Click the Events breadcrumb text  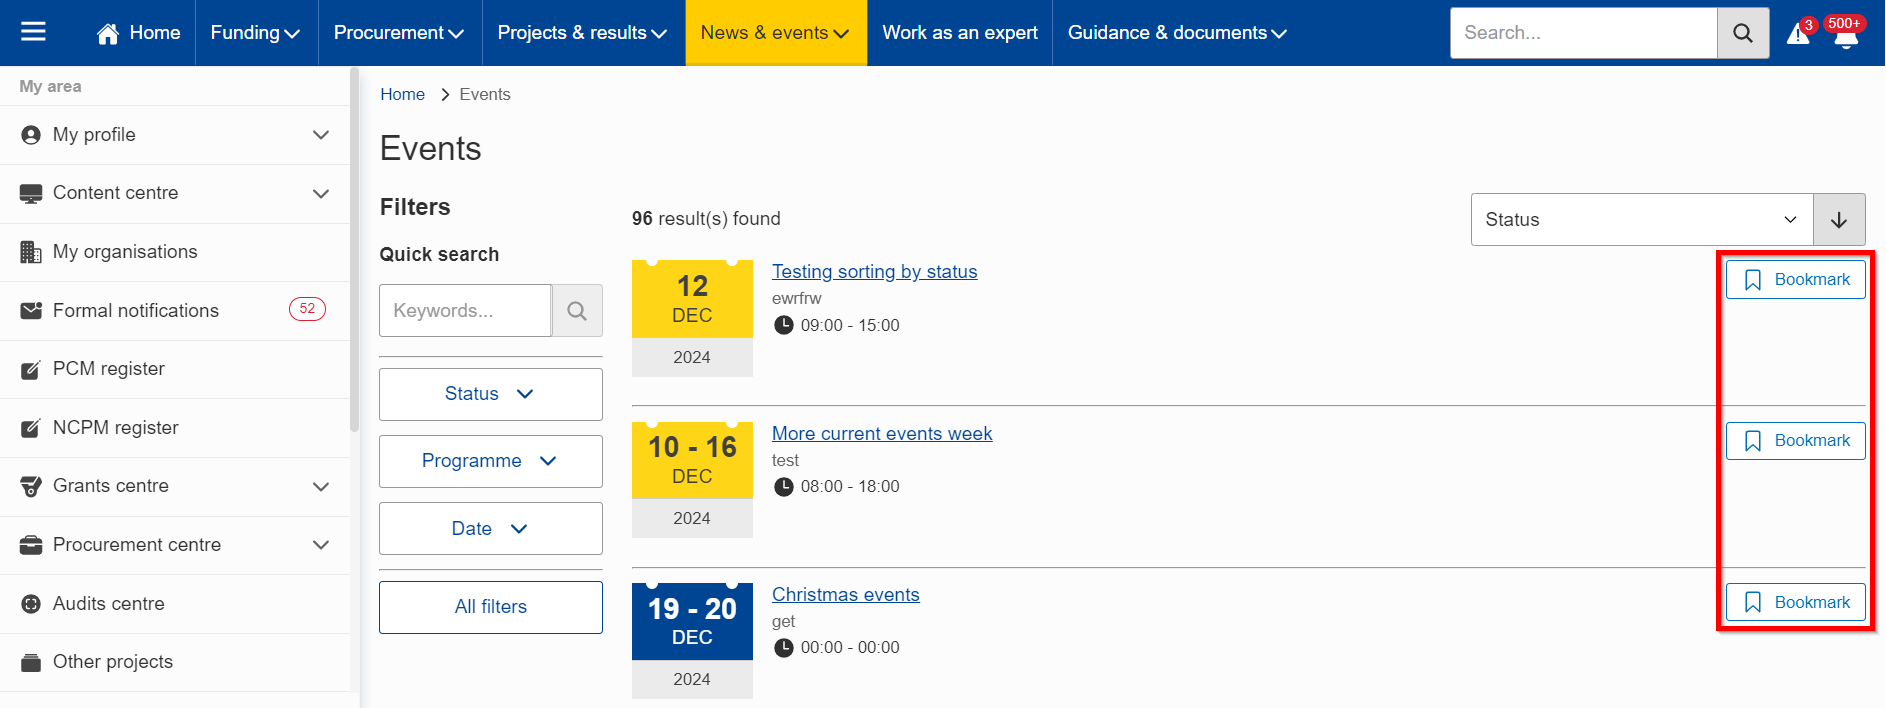(x=485, y=94)
